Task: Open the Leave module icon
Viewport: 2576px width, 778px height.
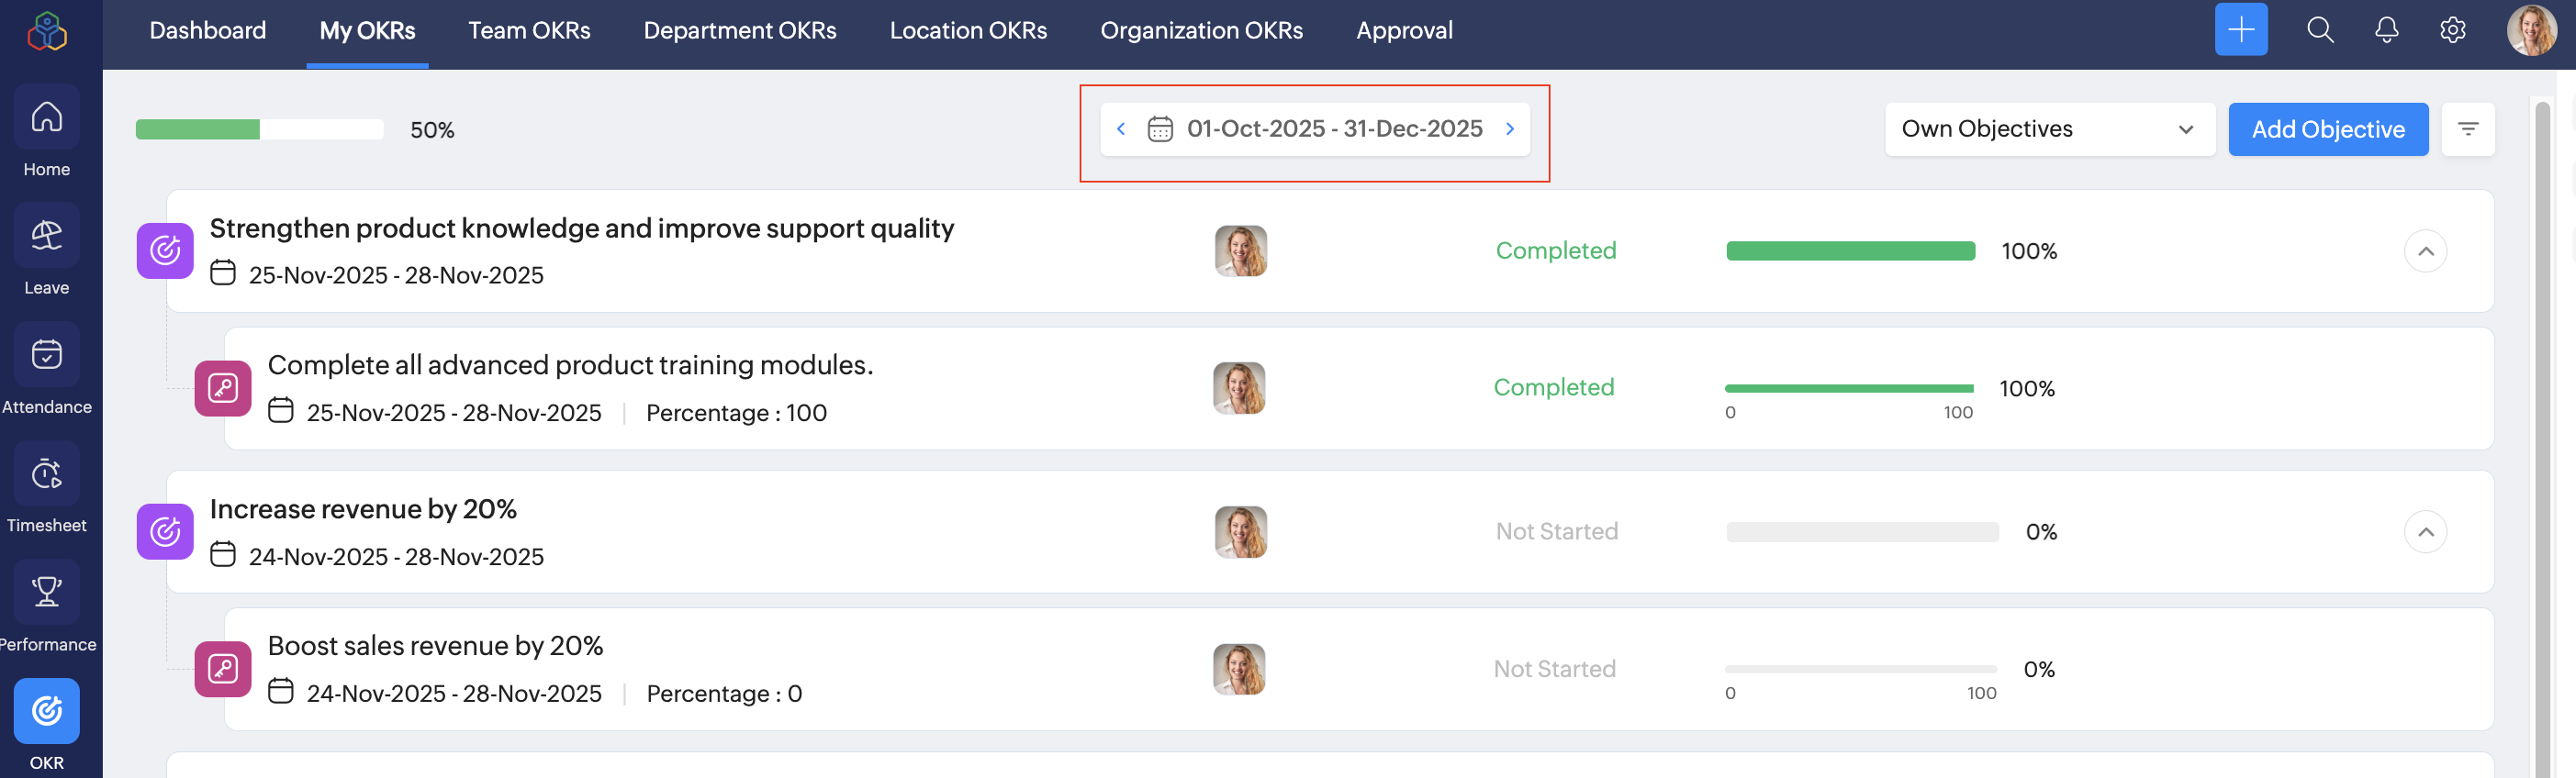Action: [x=46, y=236]
